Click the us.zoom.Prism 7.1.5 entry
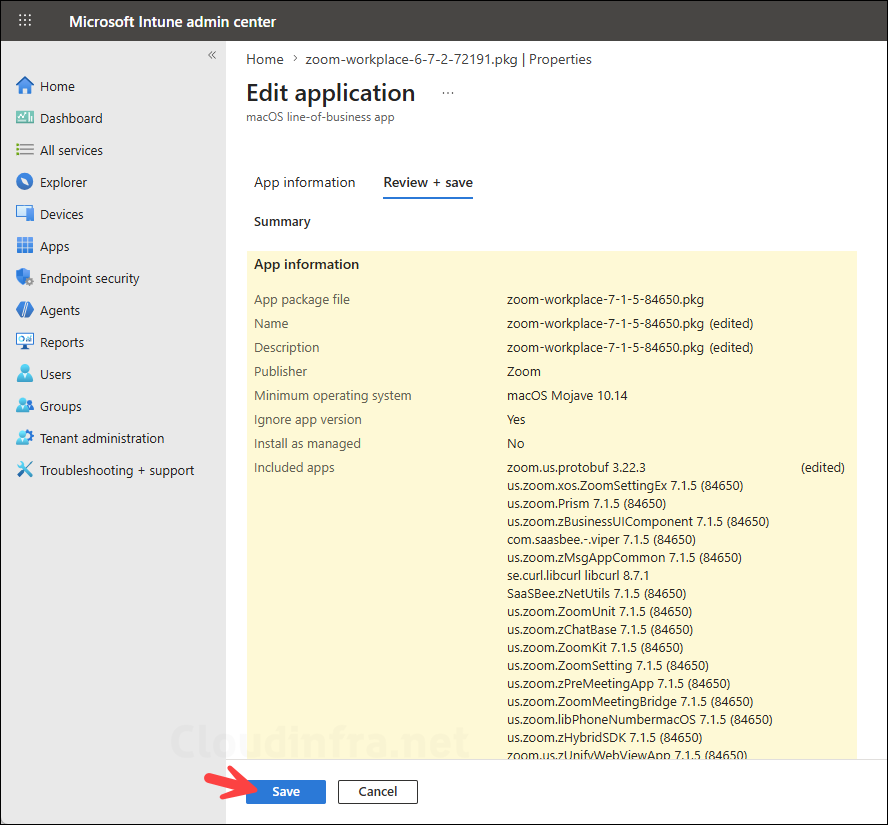 click(x=586, y=503)
